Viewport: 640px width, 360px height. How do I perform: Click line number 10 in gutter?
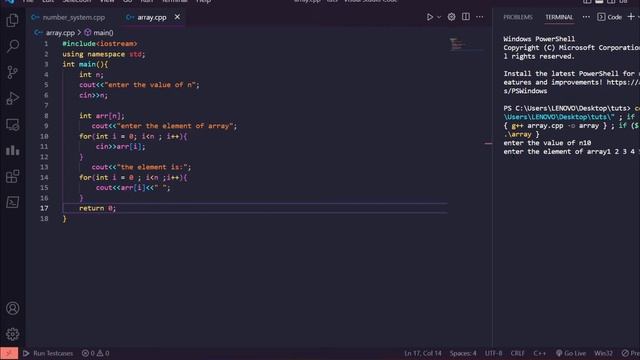point(44,136)
